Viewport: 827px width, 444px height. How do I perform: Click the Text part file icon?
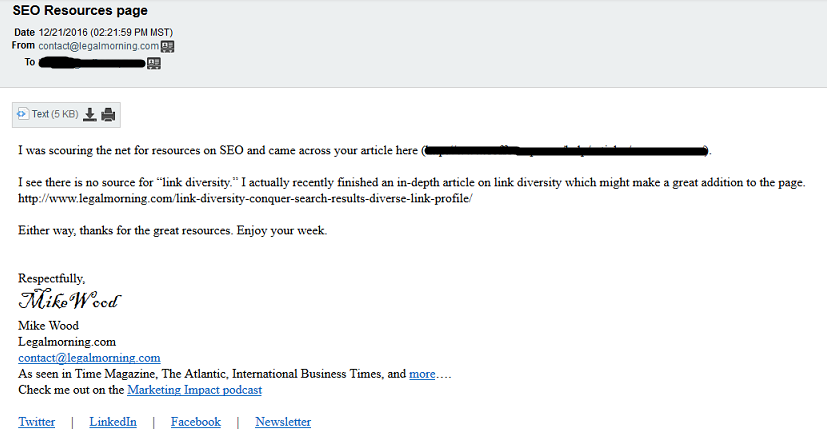(x=22, y=114)
